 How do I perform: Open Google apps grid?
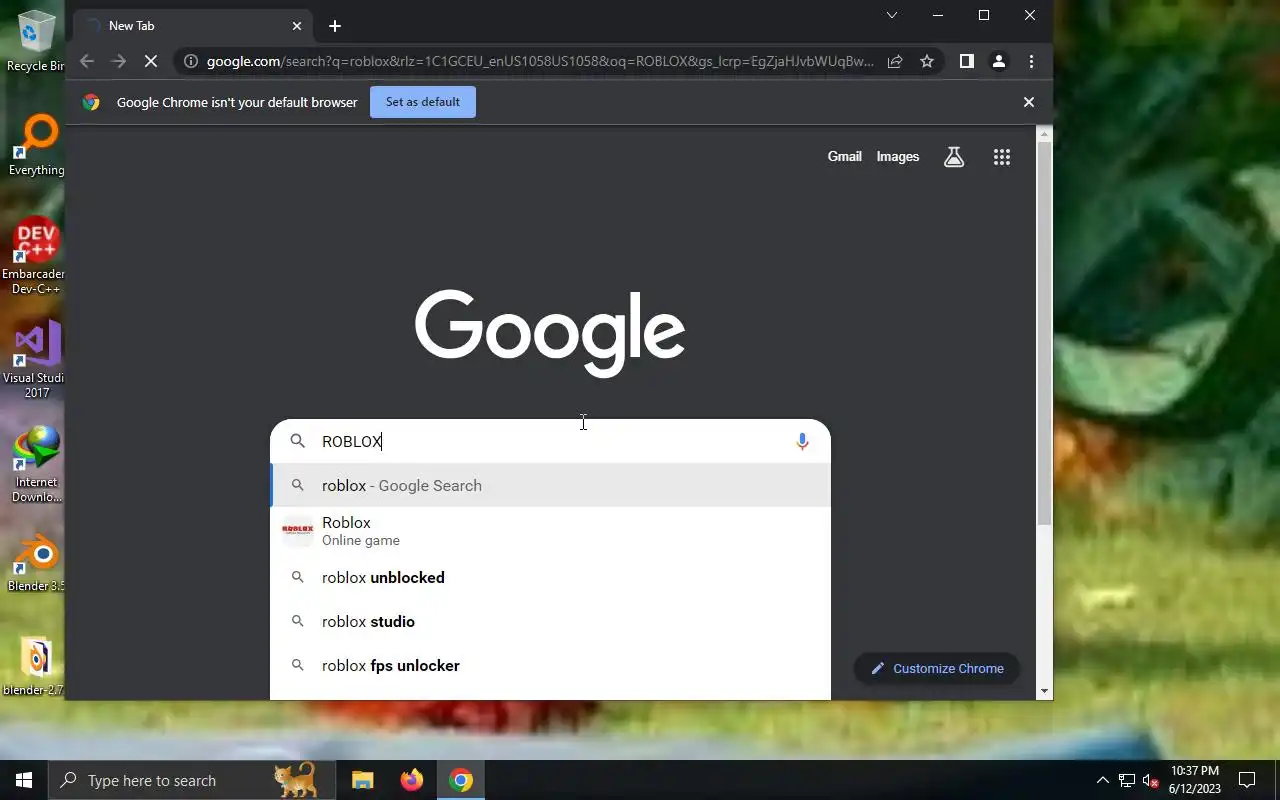coord(1002,157)
